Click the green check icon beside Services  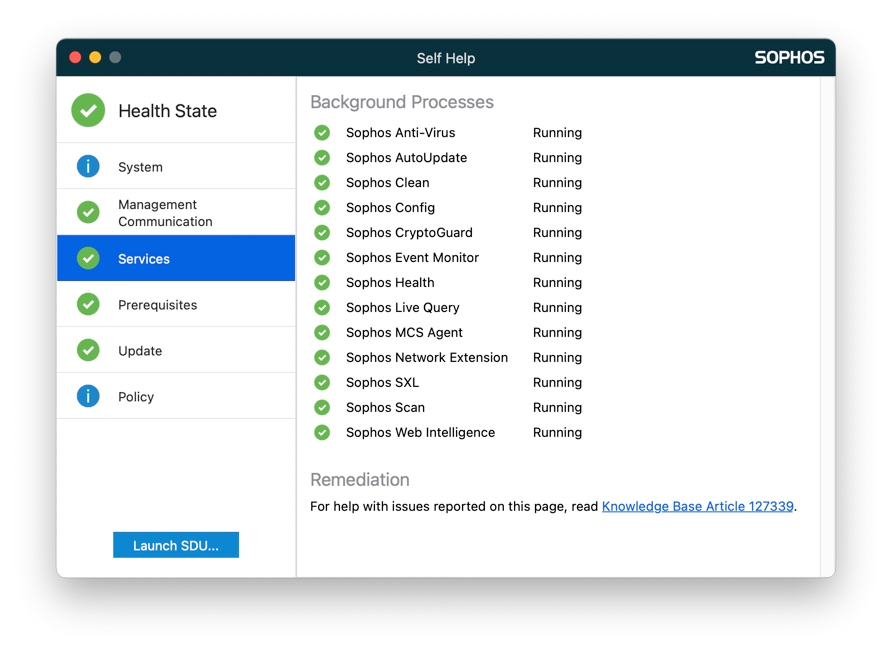click(88, 258)
